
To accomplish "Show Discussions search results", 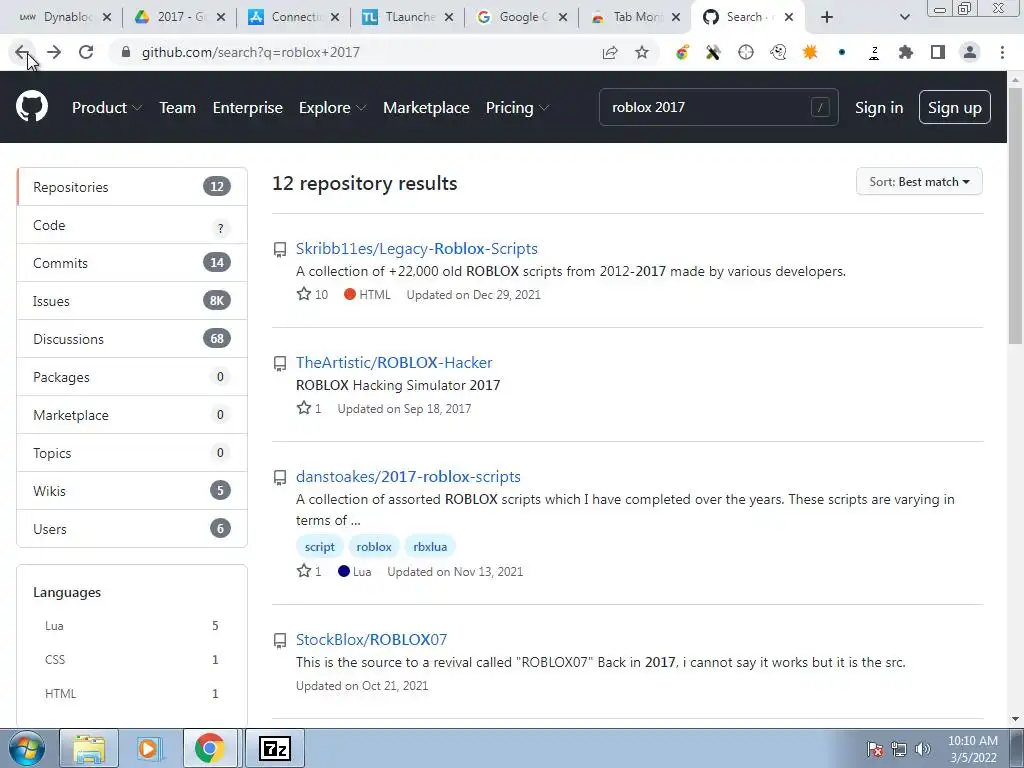I will point(132,339).
